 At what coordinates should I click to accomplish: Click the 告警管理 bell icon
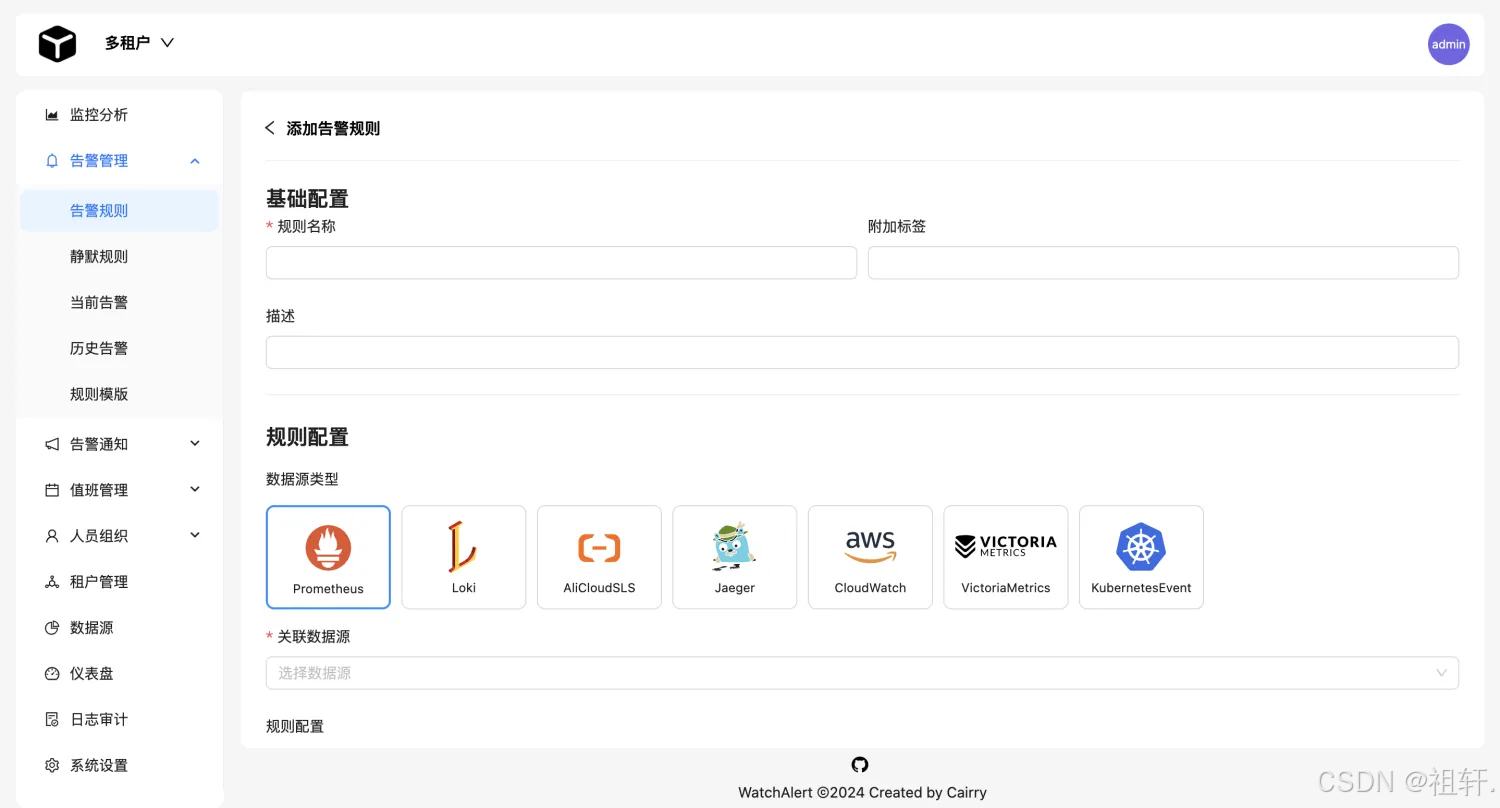pos(52,161)
